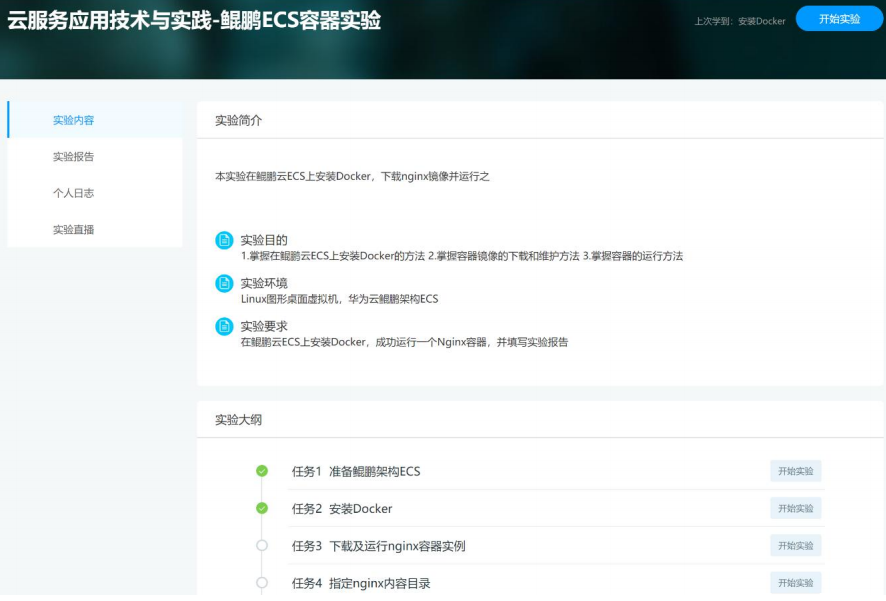Click the 实验要求 heading text
This screenshot has height=601, width=886.
tap(264, 326)
